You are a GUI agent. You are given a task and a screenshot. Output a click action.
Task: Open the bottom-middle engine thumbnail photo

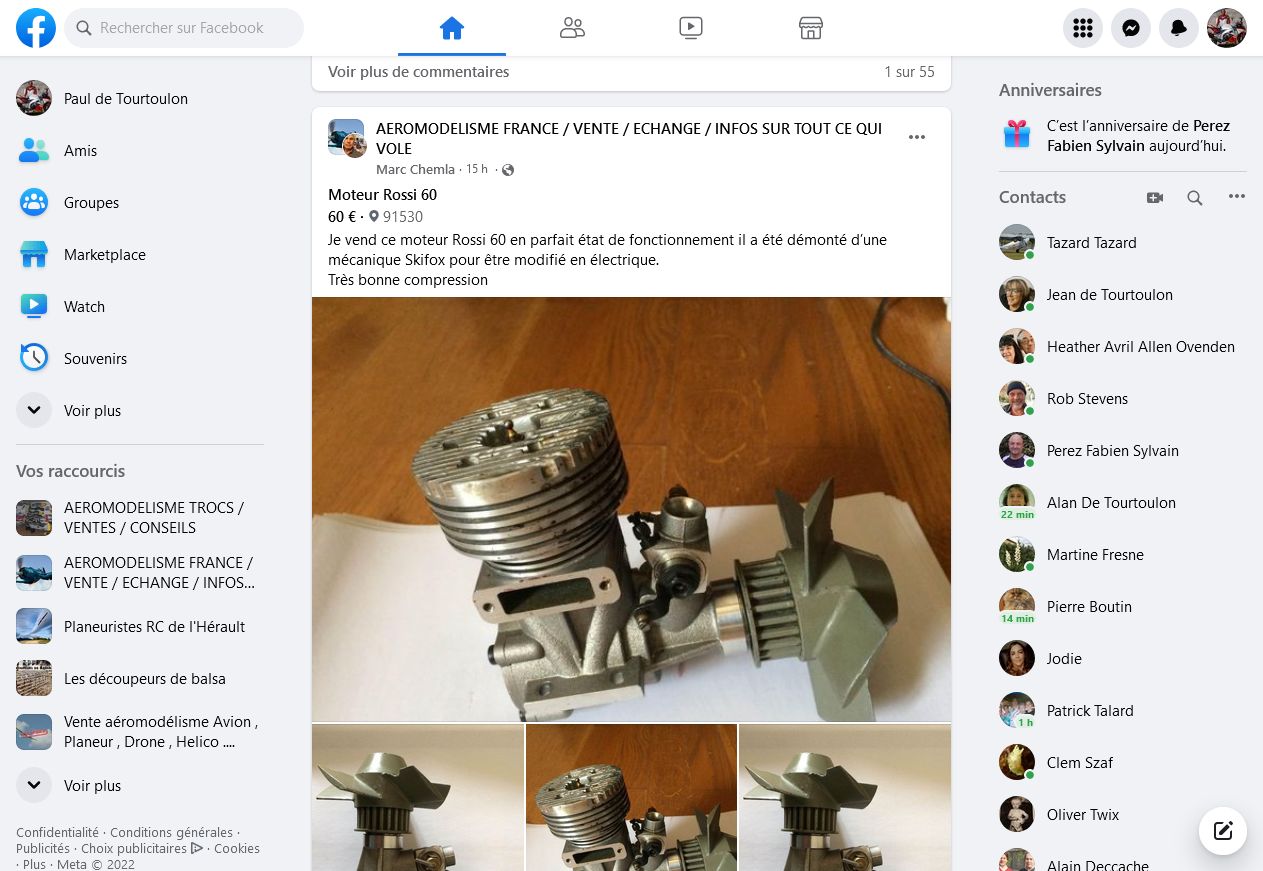[631, 797]
